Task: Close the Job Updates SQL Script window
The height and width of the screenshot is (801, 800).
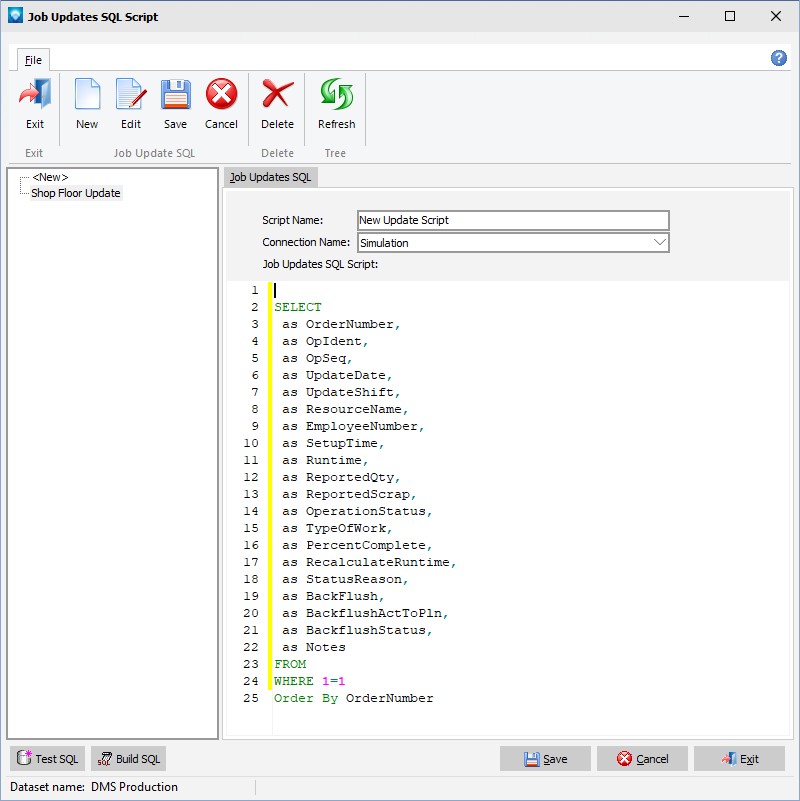Action: (x=775, y=16)
